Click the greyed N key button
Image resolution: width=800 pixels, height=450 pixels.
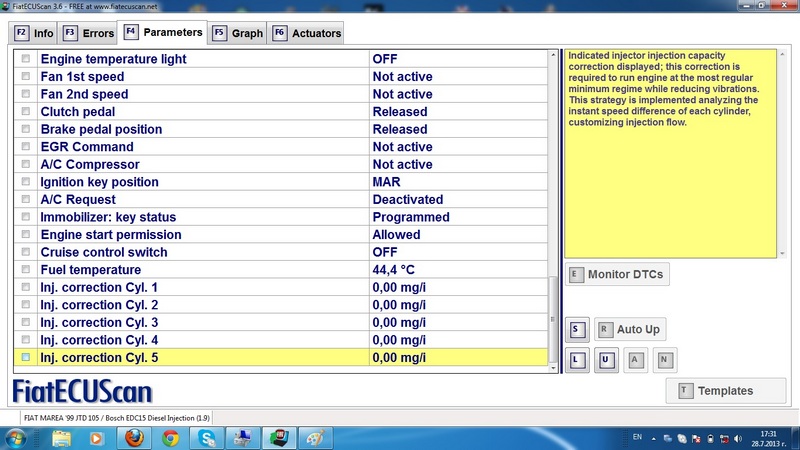tap(664, 360)
